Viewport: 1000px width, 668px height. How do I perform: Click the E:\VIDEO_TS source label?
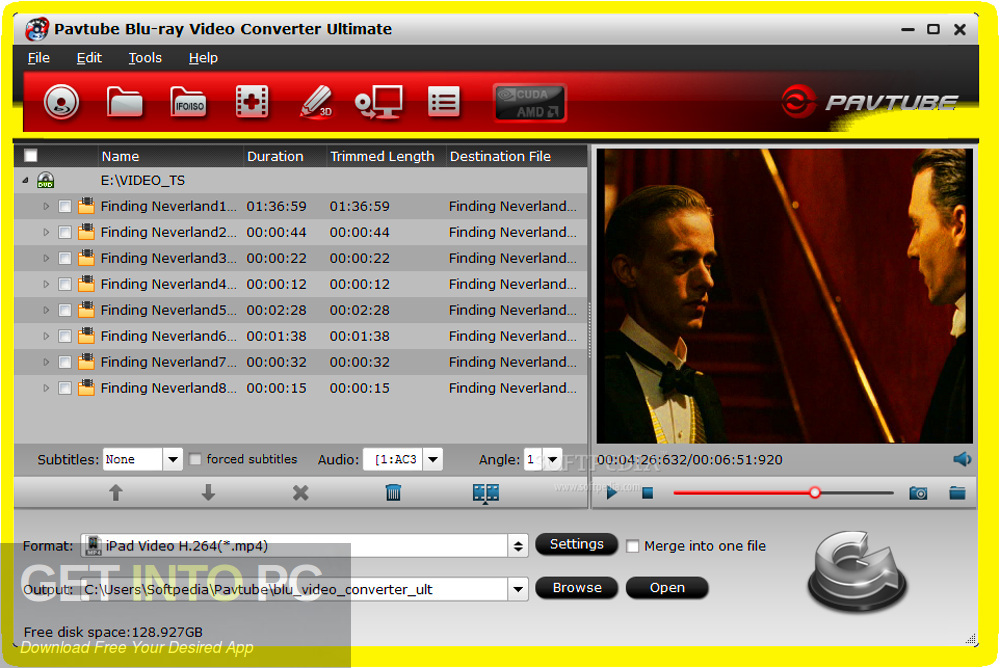coord(143,181)
